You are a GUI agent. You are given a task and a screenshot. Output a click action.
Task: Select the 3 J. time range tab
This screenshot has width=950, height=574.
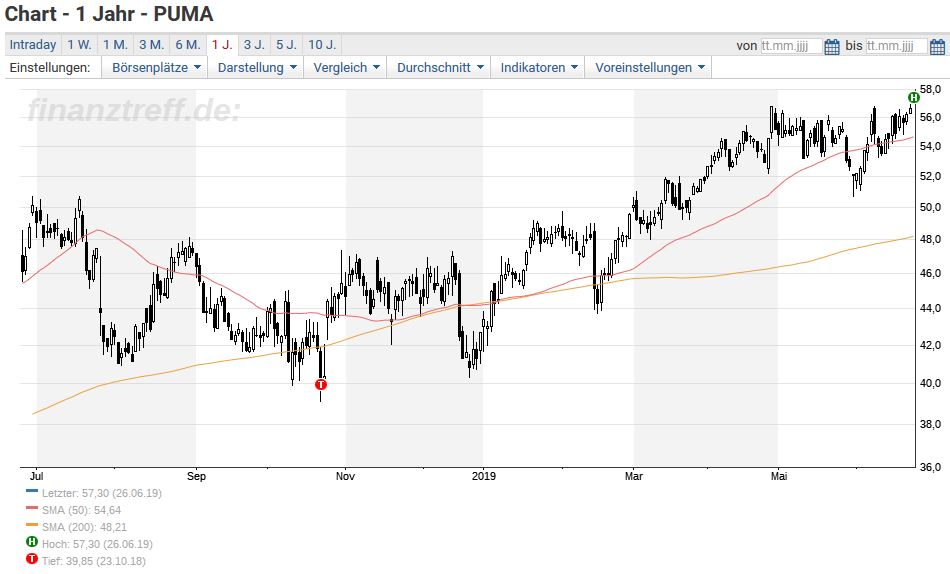254,45
